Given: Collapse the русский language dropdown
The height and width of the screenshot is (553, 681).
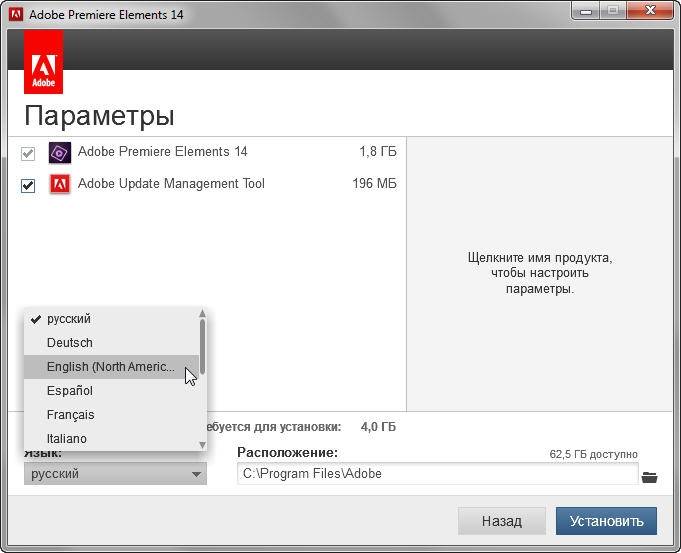Looking at the screenshot, I should click(116, 474).
